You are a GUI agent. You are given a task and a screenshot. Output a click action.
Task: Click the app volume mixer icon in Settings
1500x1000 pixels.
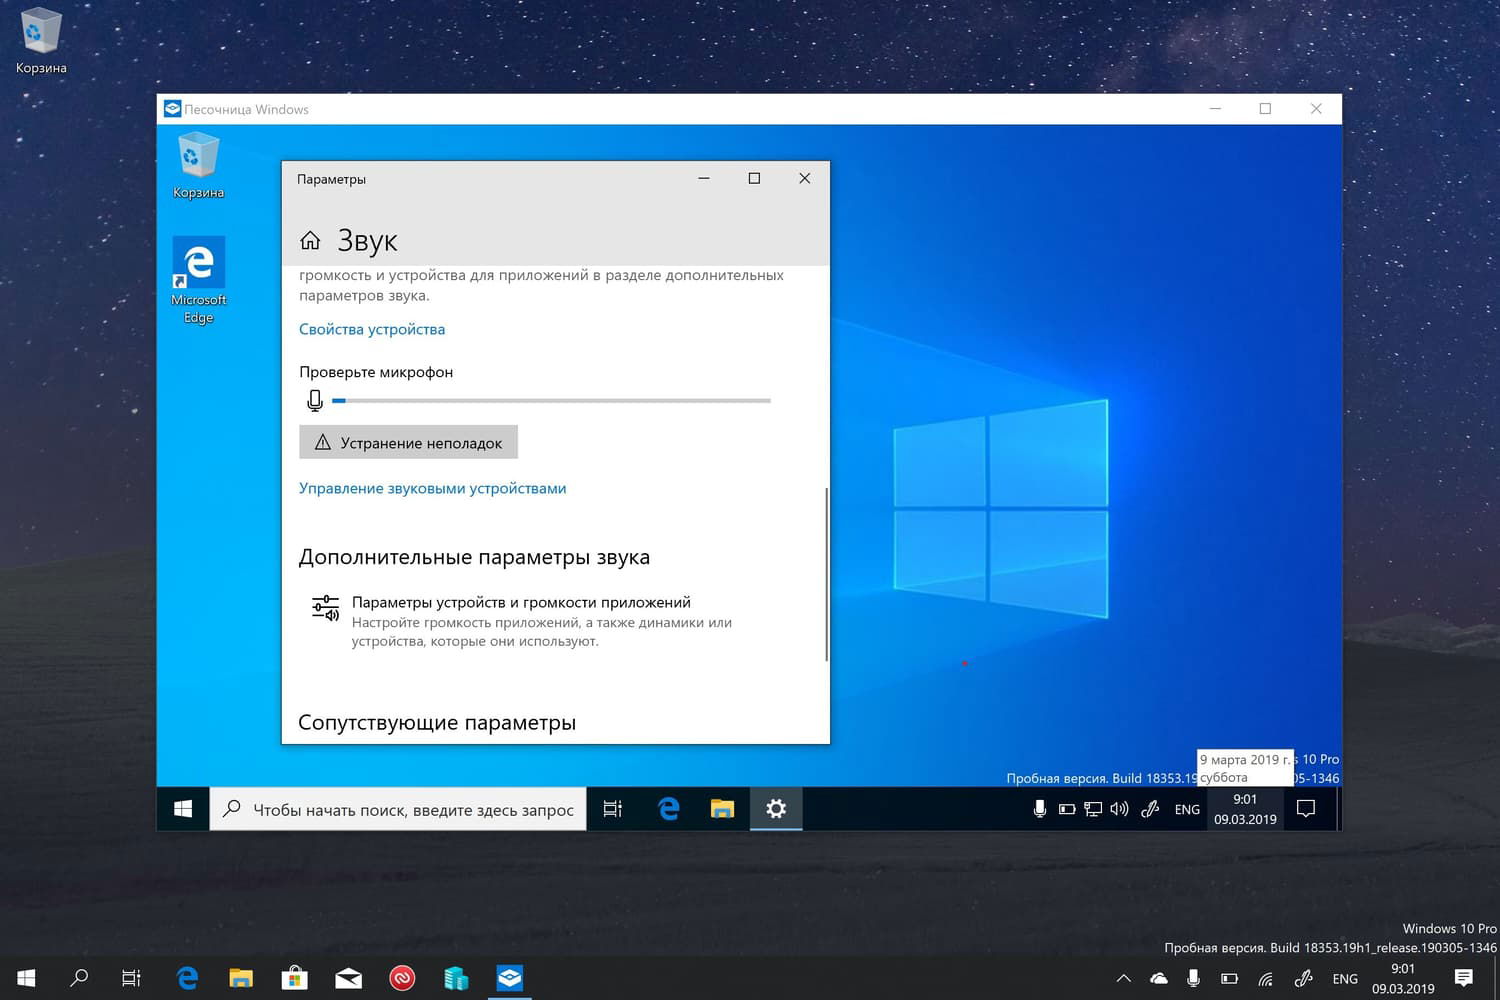tap(324, 607)
